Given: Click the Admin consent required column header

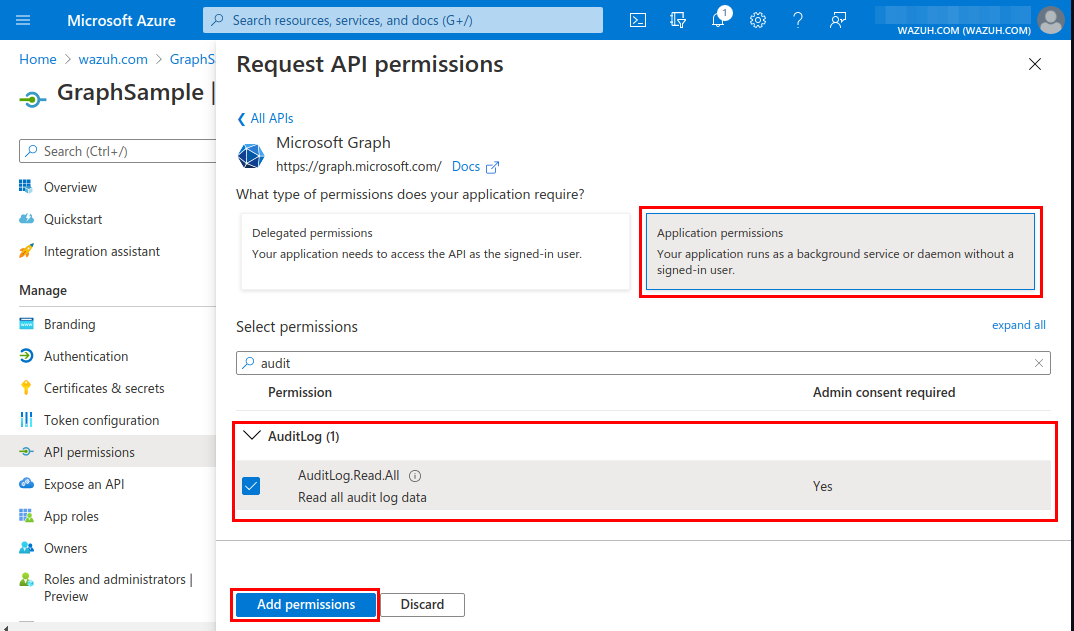Looking at the screenshot, I should [884, 393].
